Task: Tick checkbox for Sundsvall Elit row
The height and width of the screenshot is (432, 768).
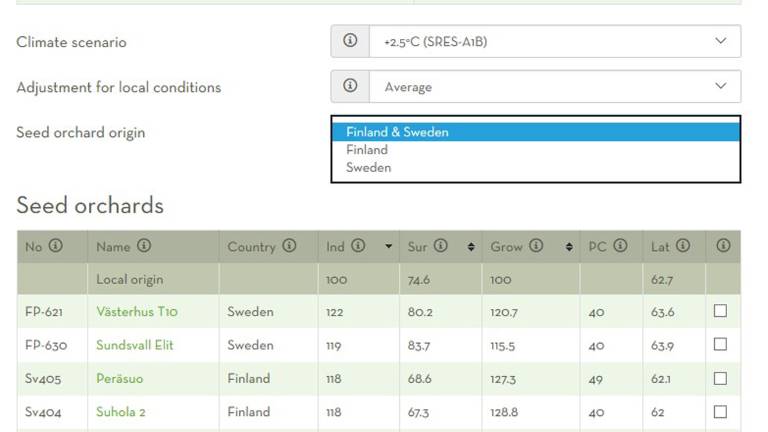Action: (720, 344)
